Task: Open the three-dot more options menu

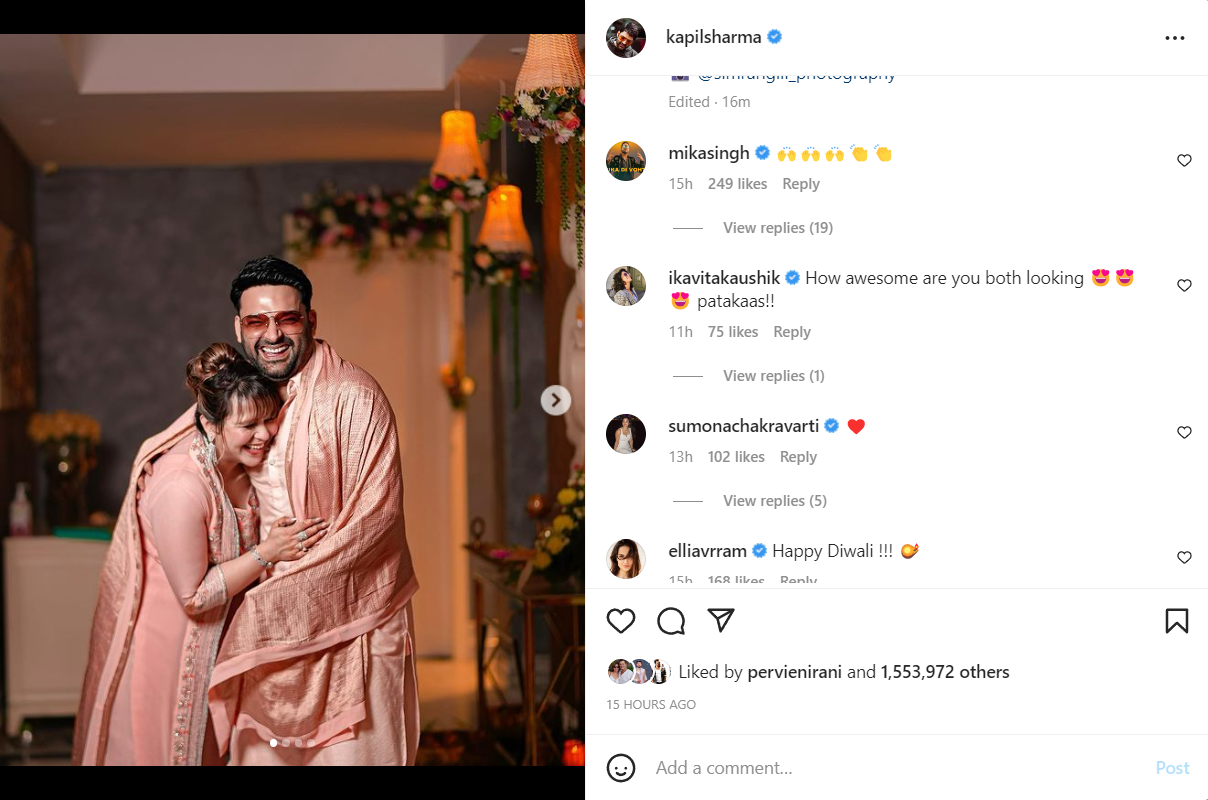Action: pos(1175,38)
